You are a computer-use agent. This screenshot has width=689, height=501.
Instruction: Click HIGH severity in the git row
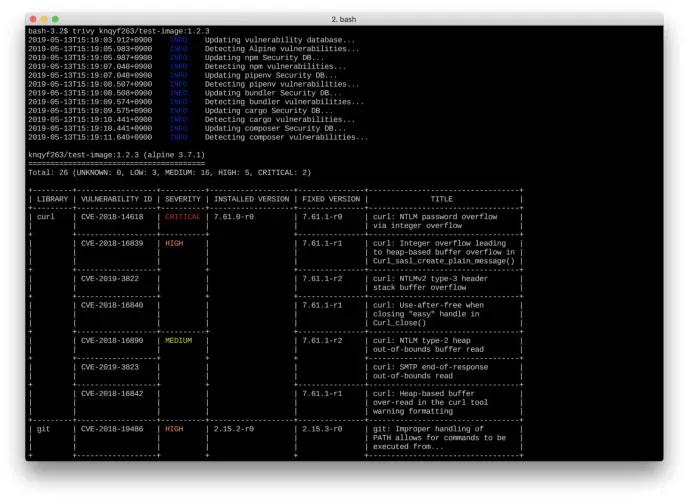[174, 429]
